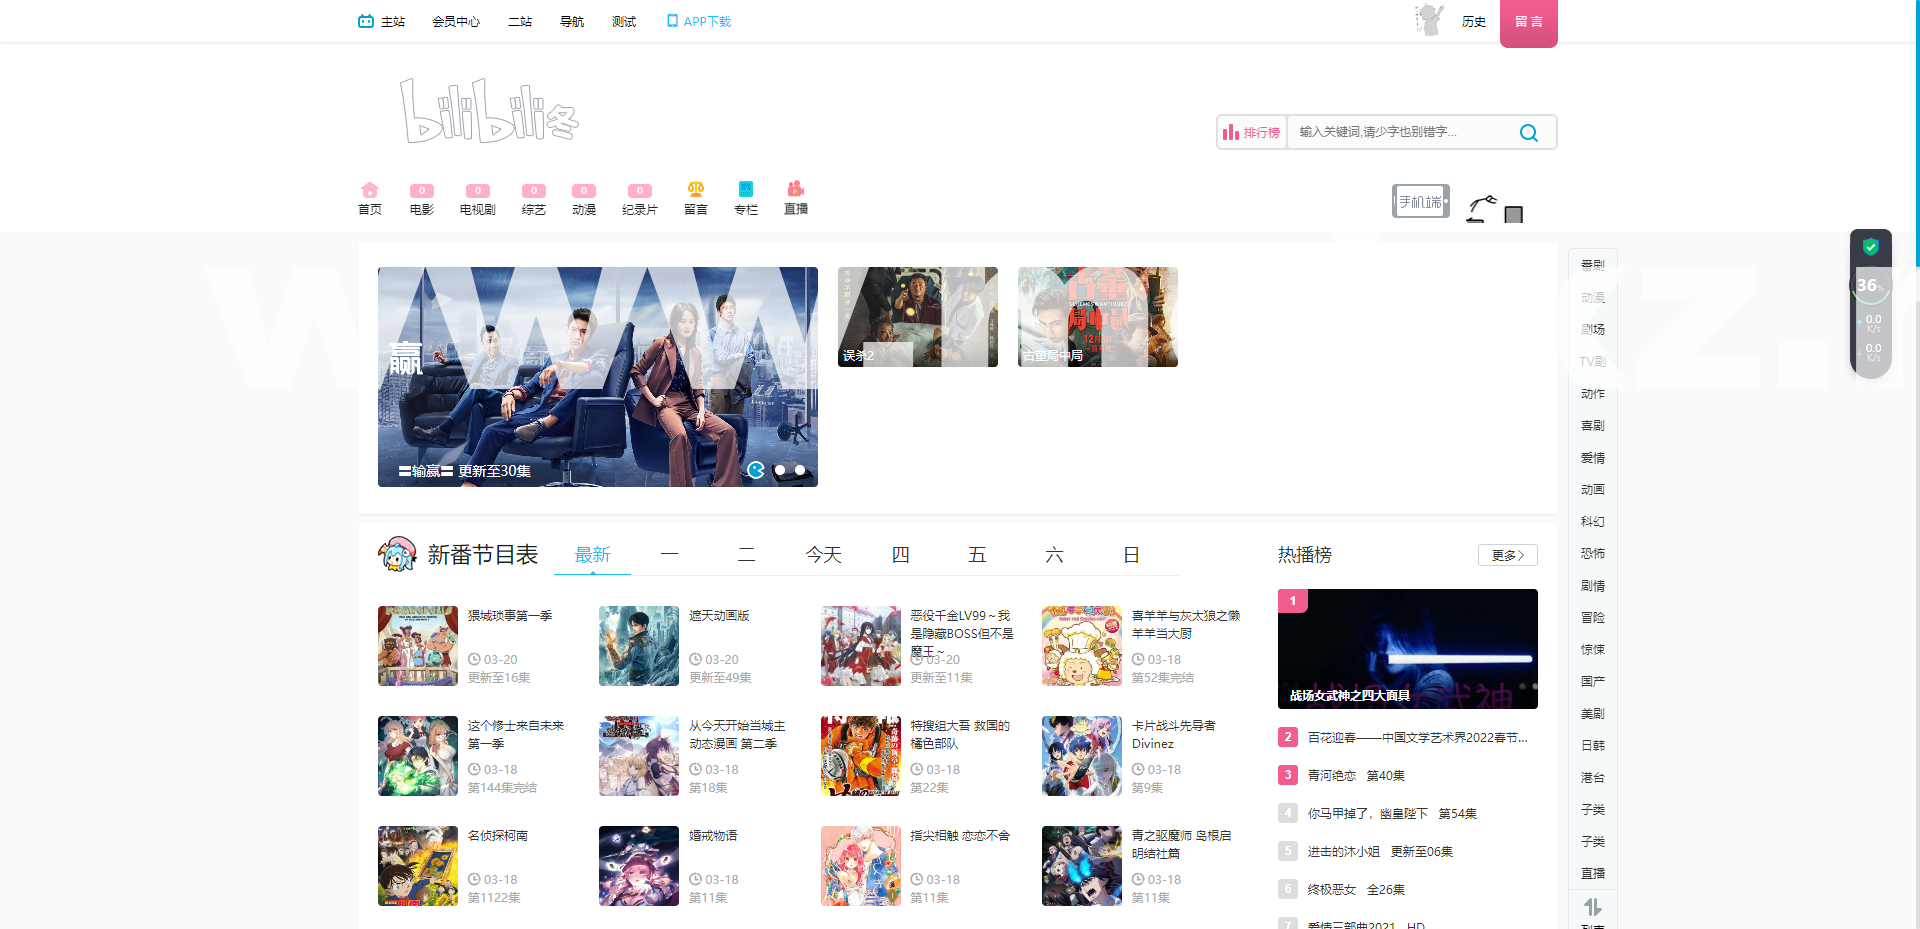Click the 36% memory usage indicator
The image size is (1920, 929).
(1870, 285)
